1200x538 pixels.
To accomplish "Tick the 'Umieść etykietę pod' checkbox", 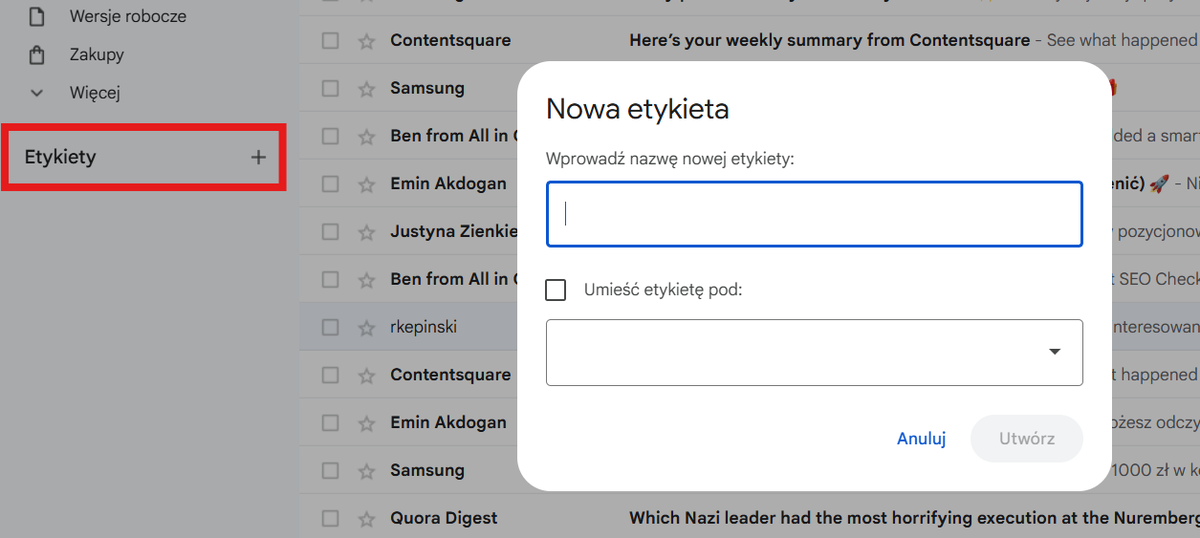I will (x=556, y=290).
